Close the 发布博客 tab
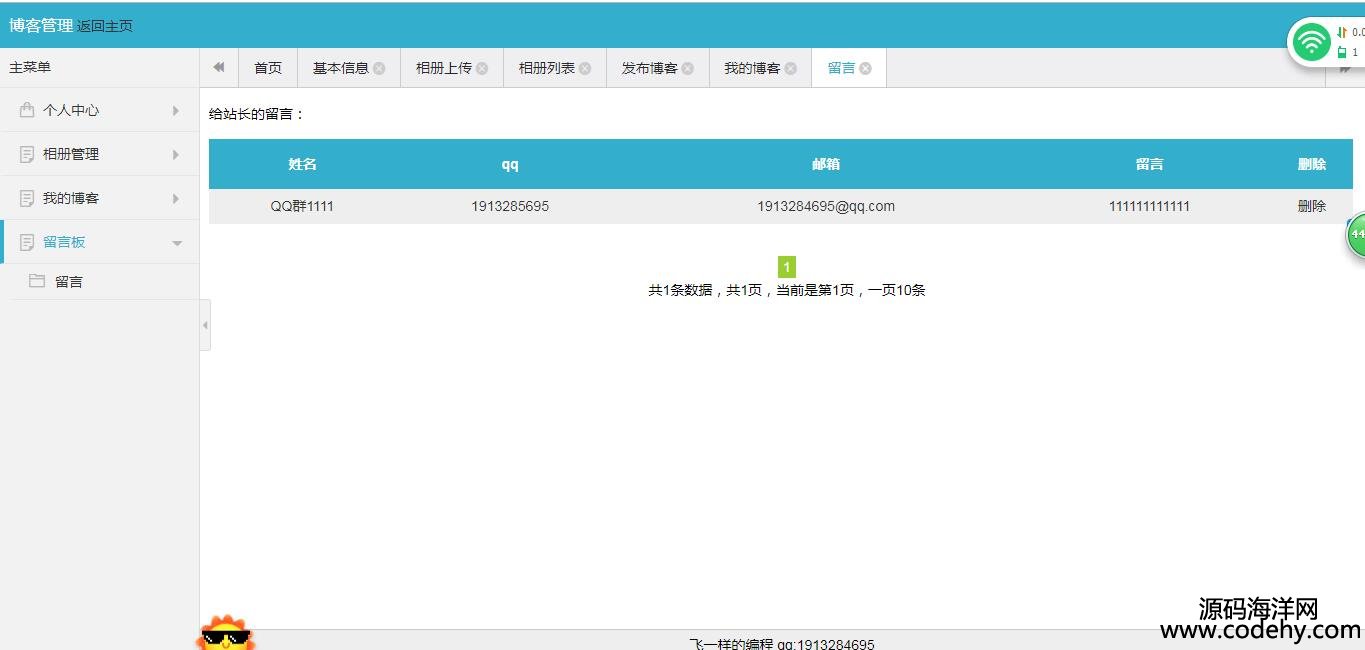The image size is (1365, 650). pos(688,69)
